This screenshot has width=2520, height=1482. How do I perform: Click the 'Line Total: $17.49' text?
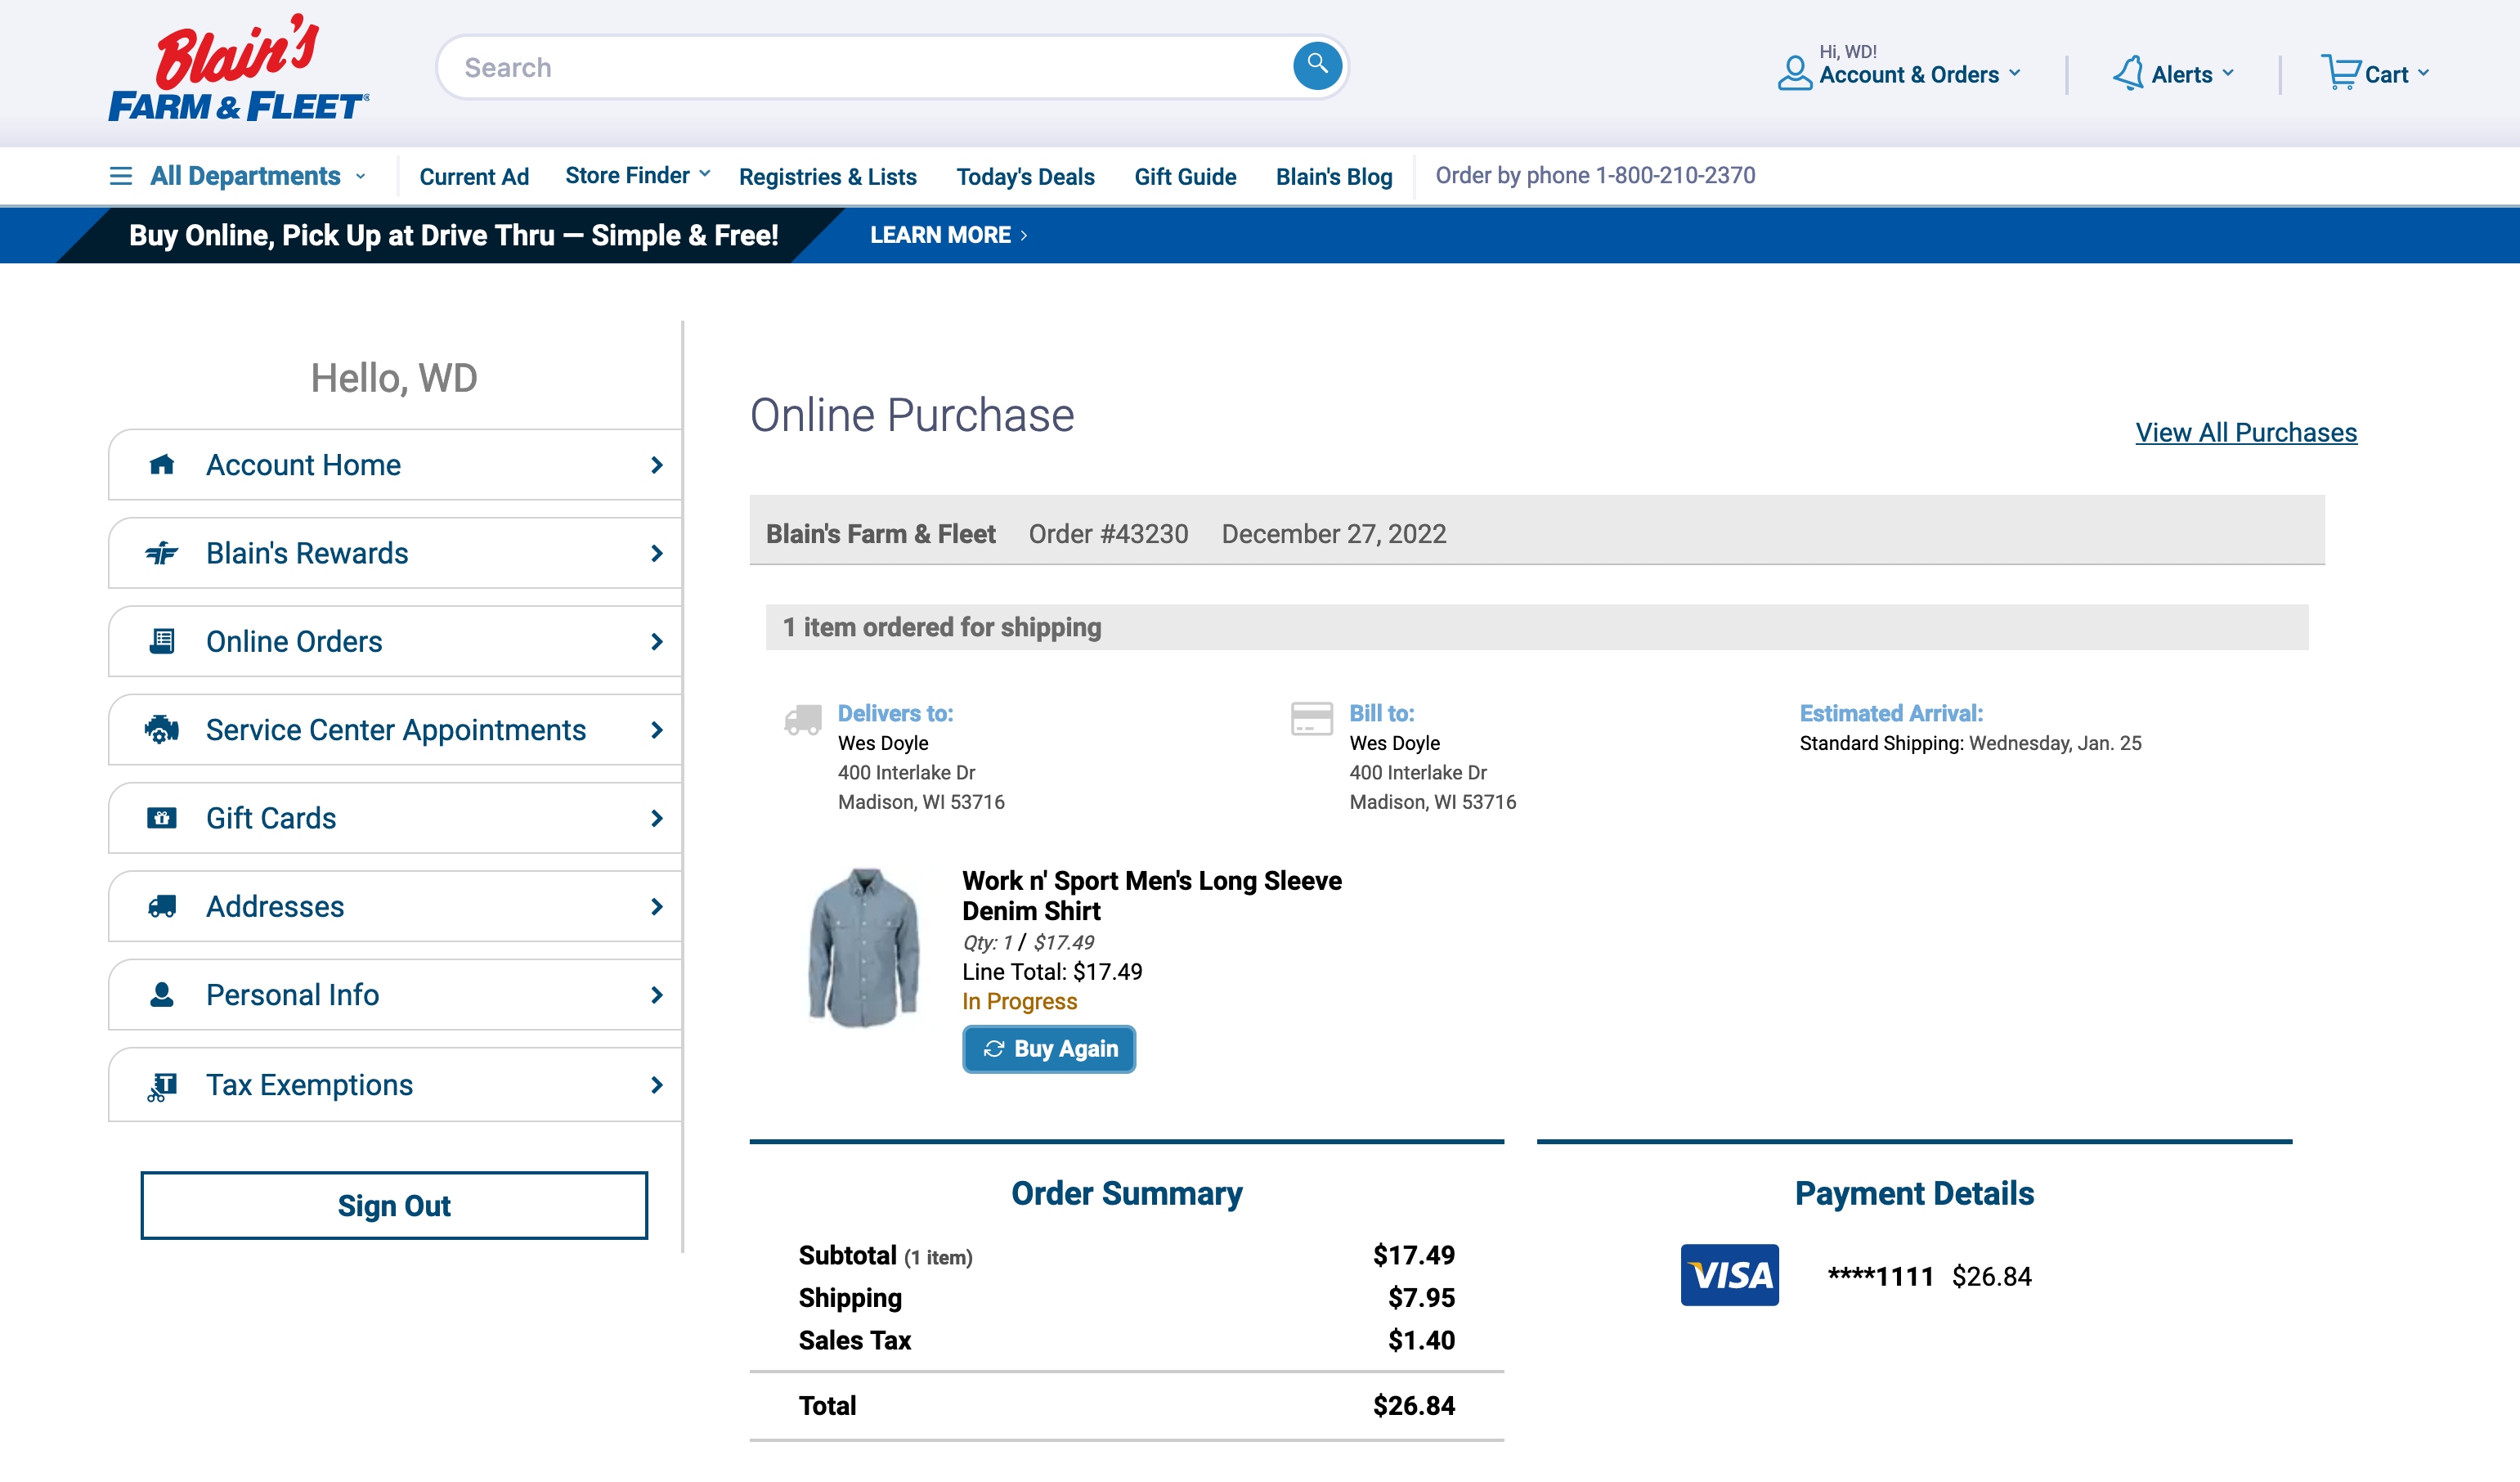1052,971
